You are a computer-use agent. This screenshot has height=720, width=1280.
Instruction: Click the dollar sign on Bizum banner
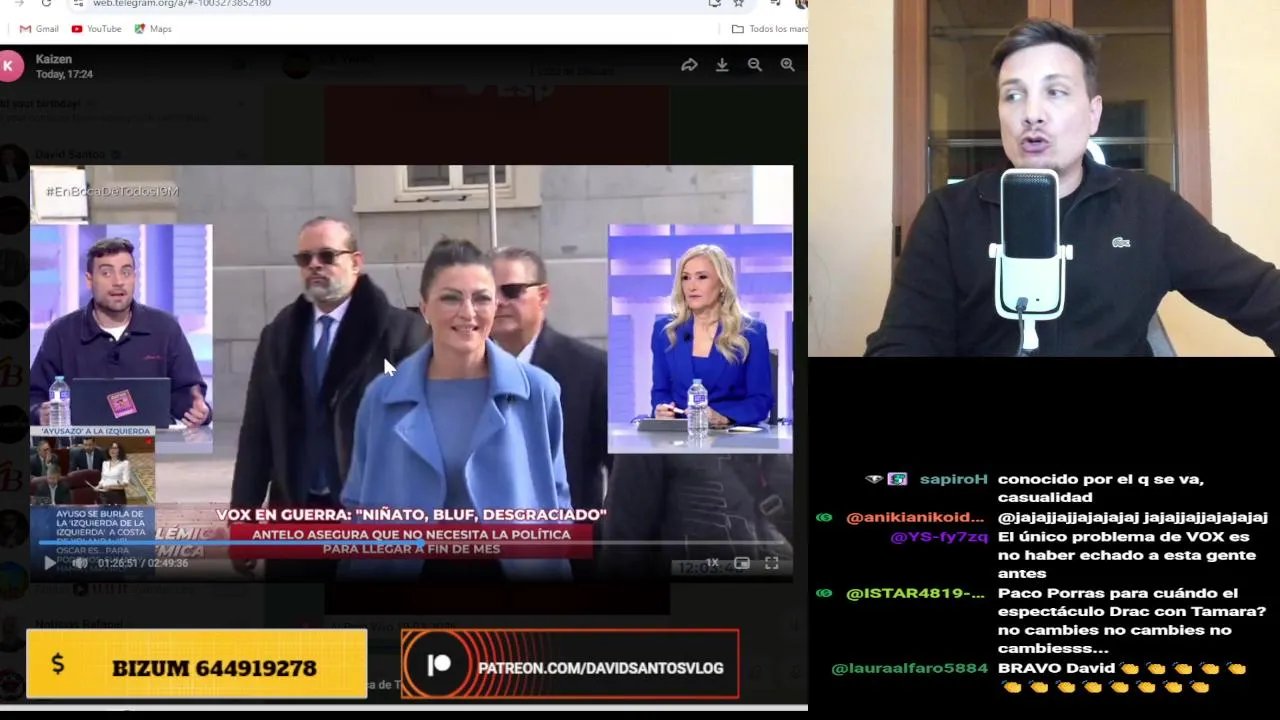(58, 664)
